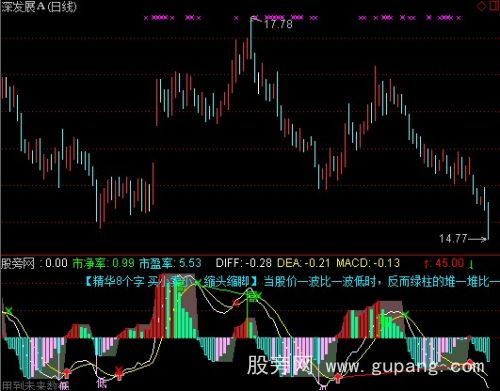The width and height of the screenshot is (500, 391).
Task: Click the 市净率: 0.99 value
Action: pyautogui.click(x=103, y=263)
